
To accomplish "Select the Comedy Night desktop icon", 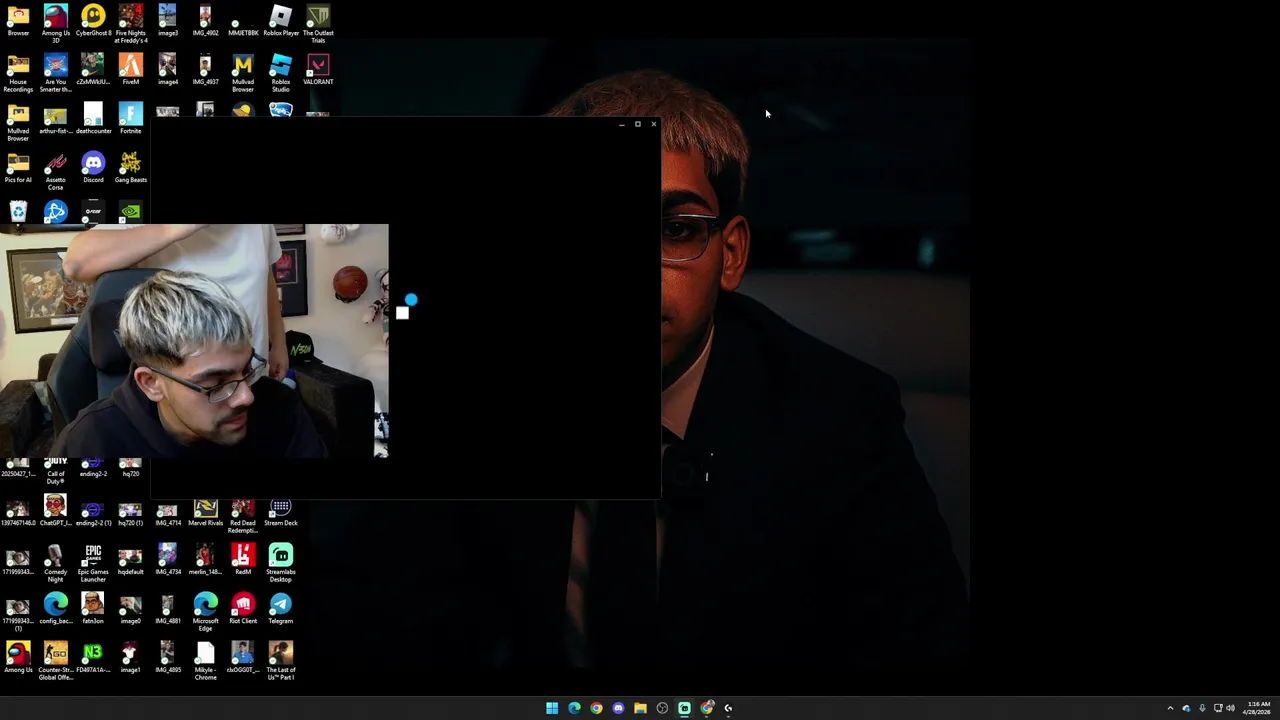I will [x=55, y=563].
